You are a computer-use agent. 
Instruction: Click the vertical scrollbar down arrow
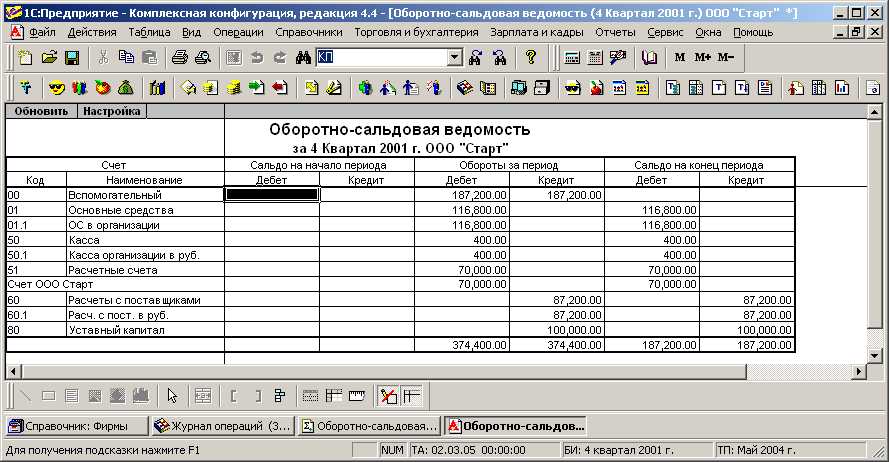(x=874, y=356)
